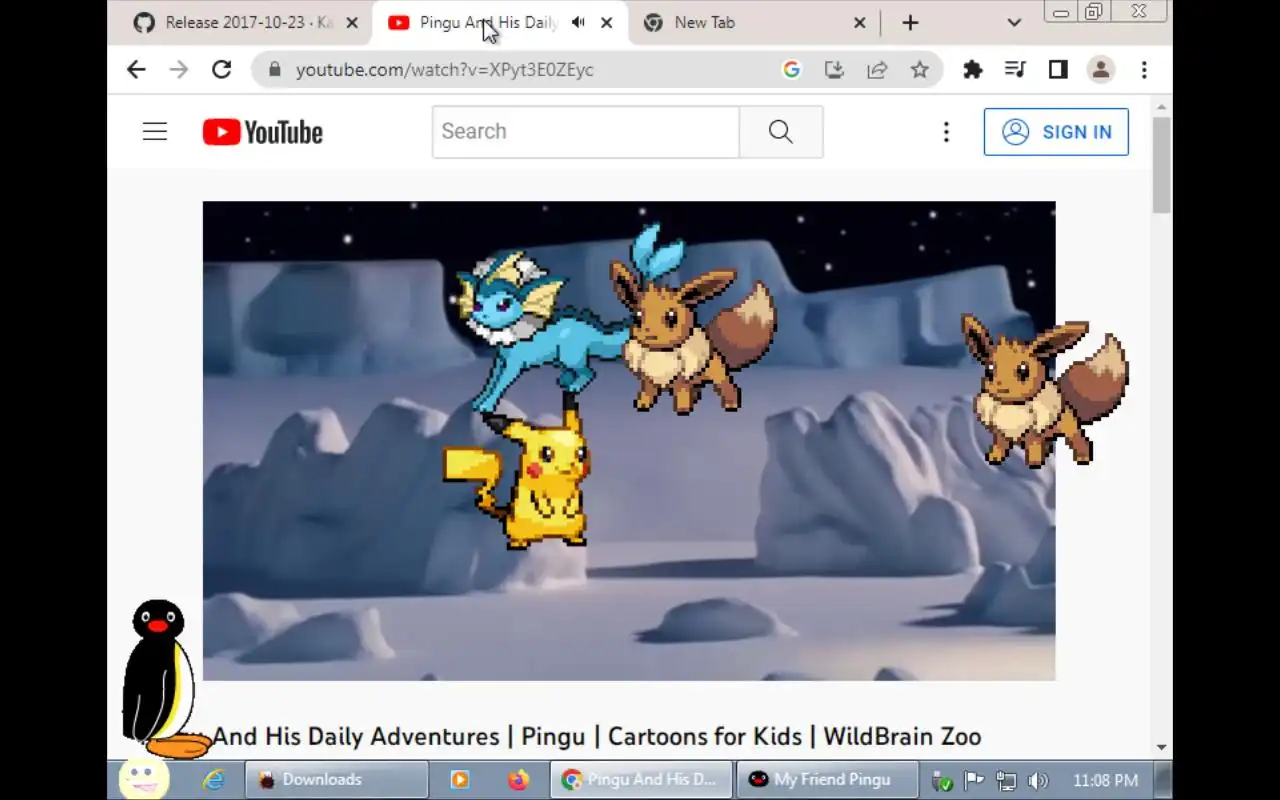Select Chrome Pingu taskbar button

point(641,780)
